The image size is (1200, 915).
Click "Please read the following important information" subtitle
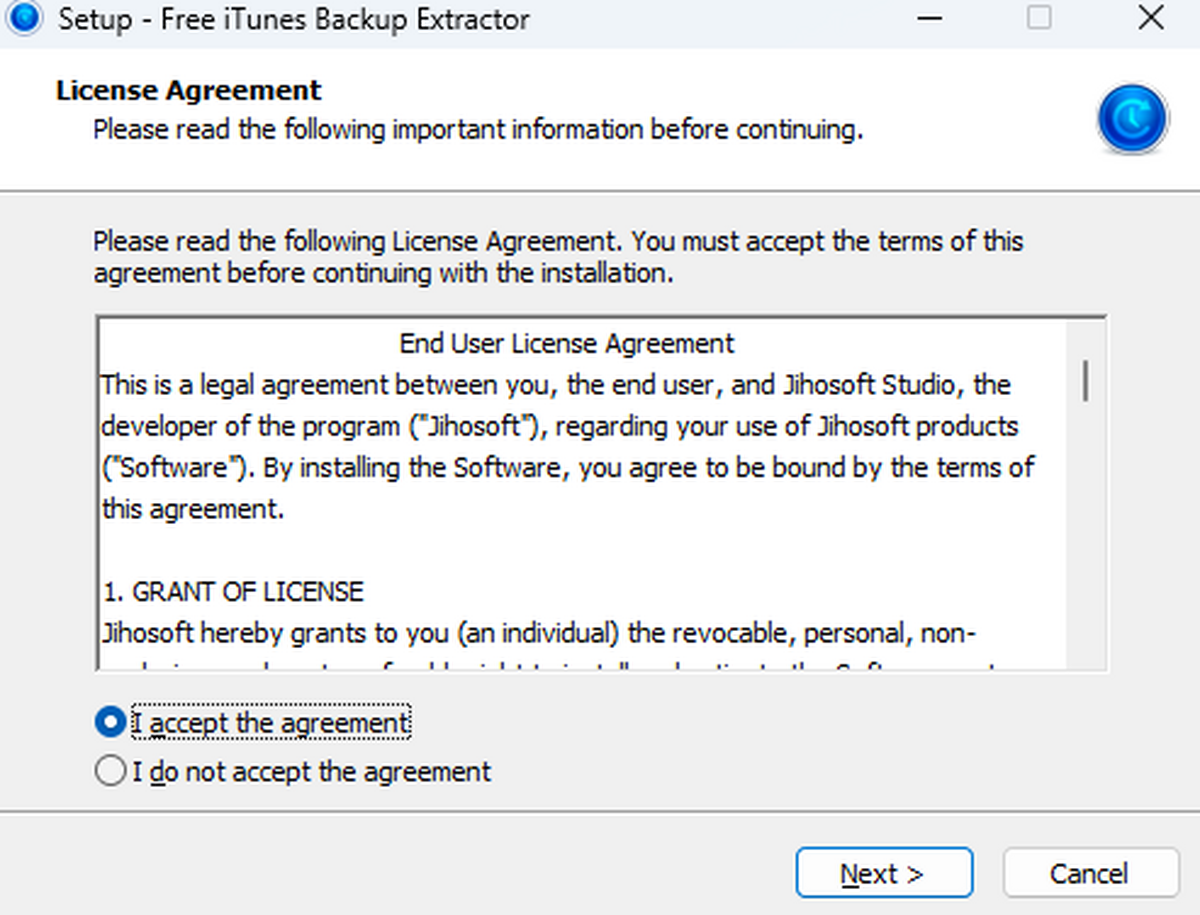point(478,130)
